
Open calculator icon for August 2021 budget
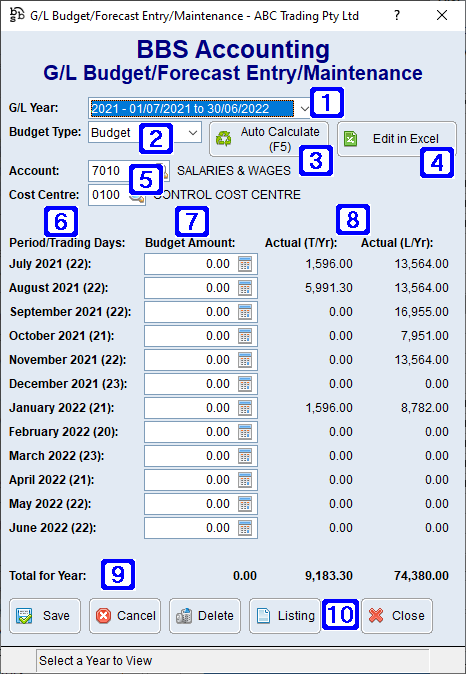coord(245,288)
